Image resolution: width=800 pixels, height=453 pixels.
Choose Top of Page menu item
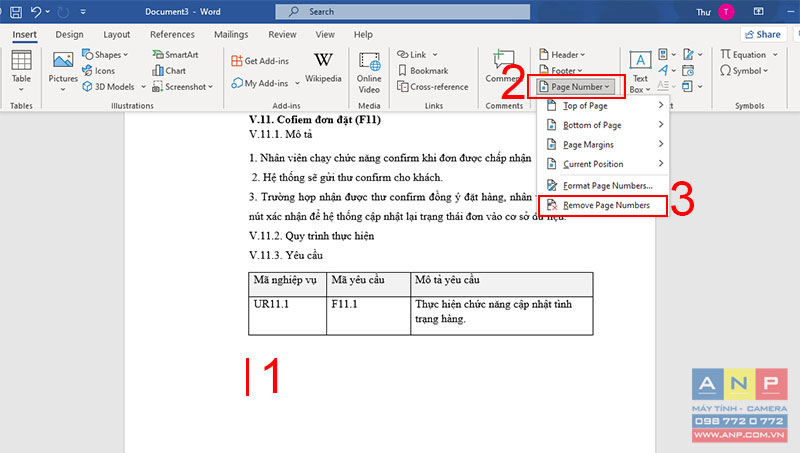click(x=604, y=105)
